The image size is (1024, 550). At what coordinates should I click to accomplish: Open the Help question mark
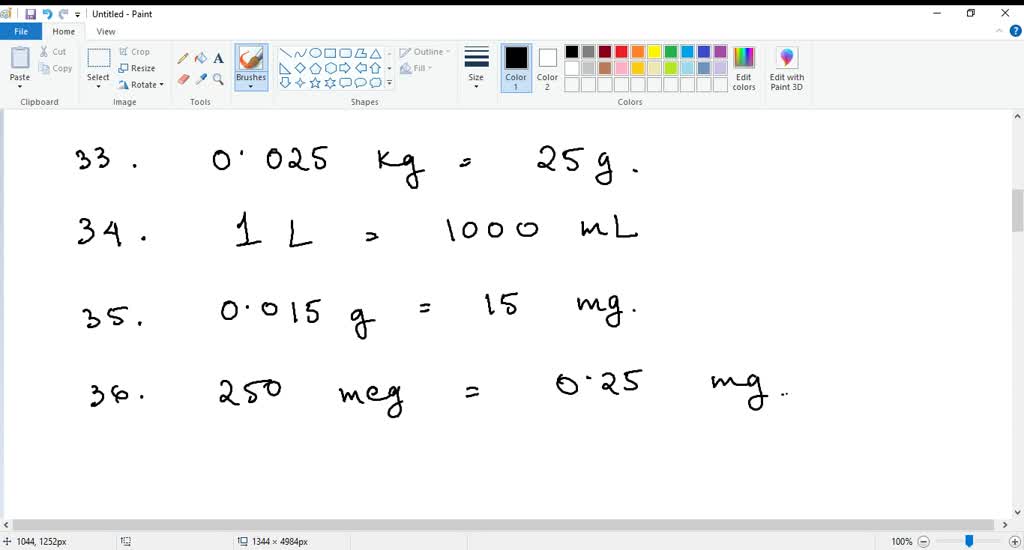1015,31
